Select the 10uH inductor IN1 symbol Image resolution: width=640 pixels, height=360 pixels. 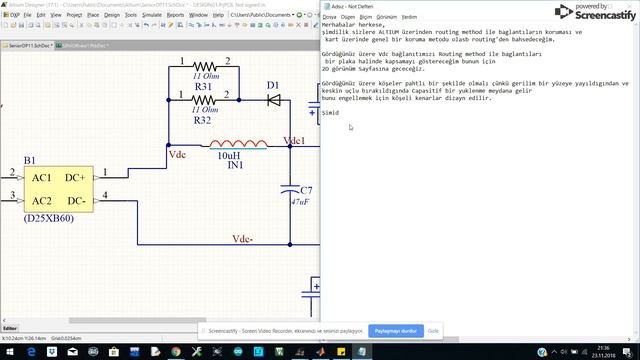pyautogui.click(x=238, y=144)
